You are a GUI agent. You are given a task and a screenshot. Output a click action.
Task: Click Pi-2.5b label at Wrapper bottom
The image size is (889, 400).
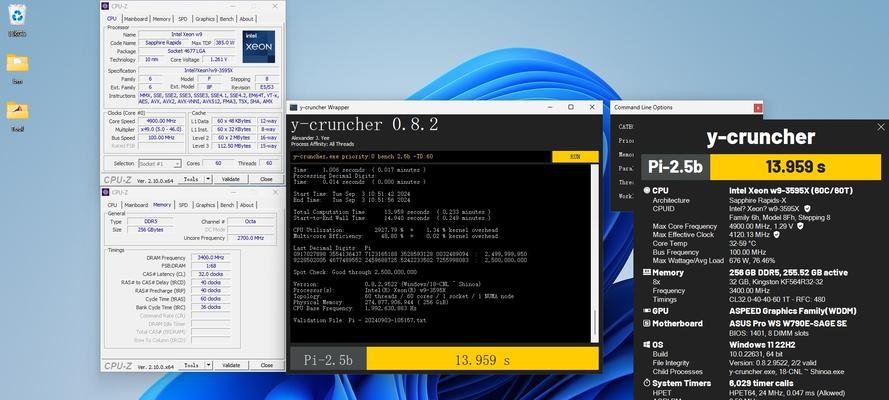[x=328, y=359]
